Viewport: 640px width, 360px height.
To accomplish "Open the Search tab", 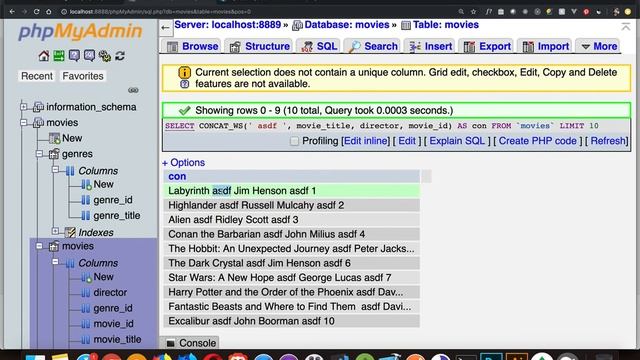I will 372,46.
